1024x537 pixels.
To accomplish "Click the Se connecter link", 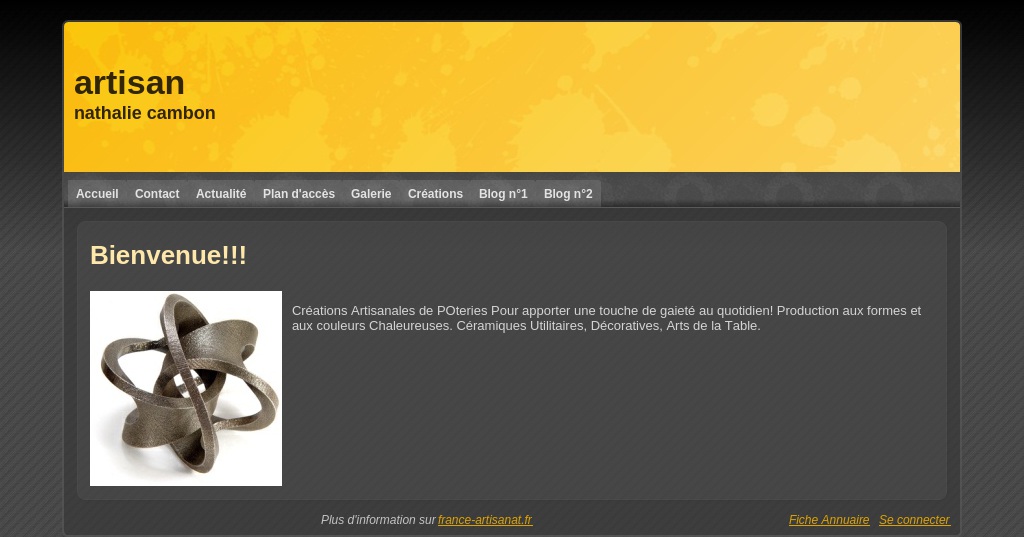I will (914, 520).
